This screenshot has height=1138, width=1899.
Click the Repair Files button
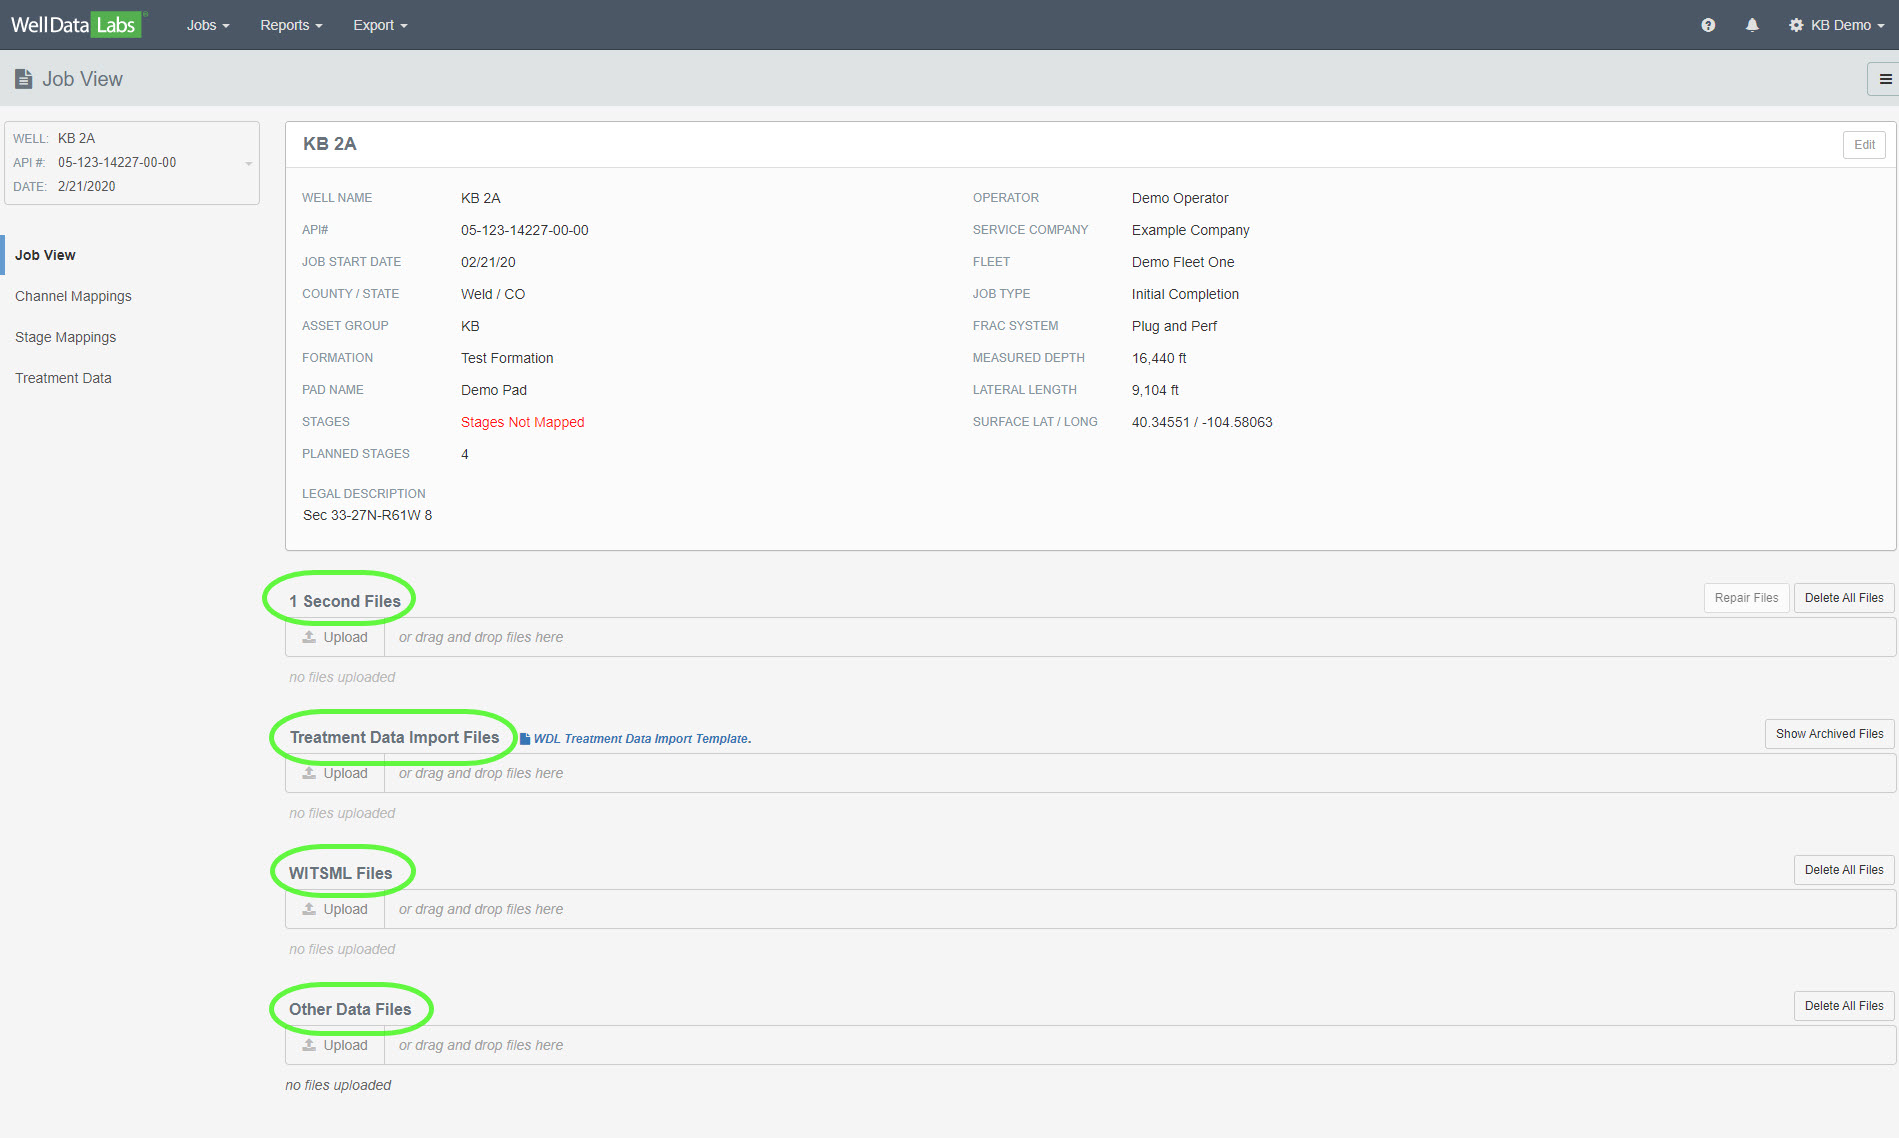point(1746,598)
